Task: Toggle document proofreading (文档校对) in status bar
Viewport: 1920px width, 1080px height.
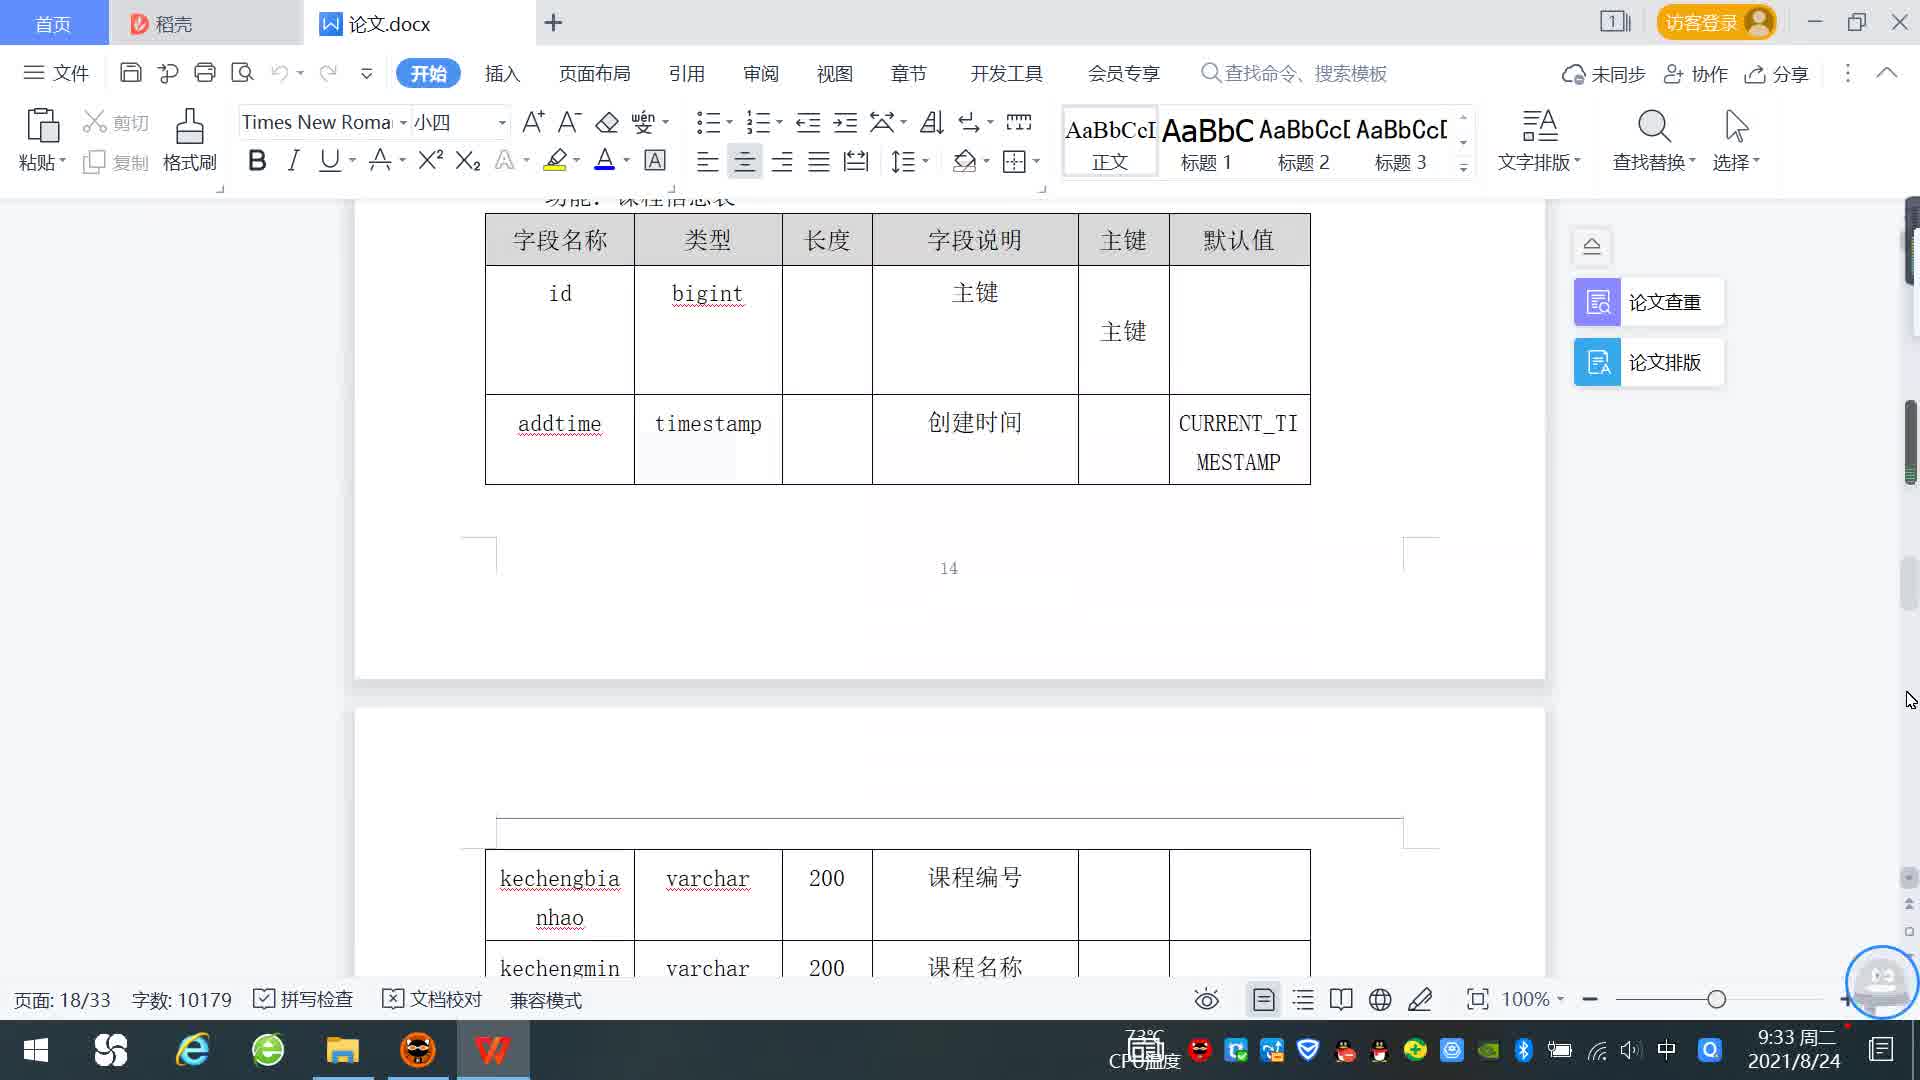Action: (432, 999)
